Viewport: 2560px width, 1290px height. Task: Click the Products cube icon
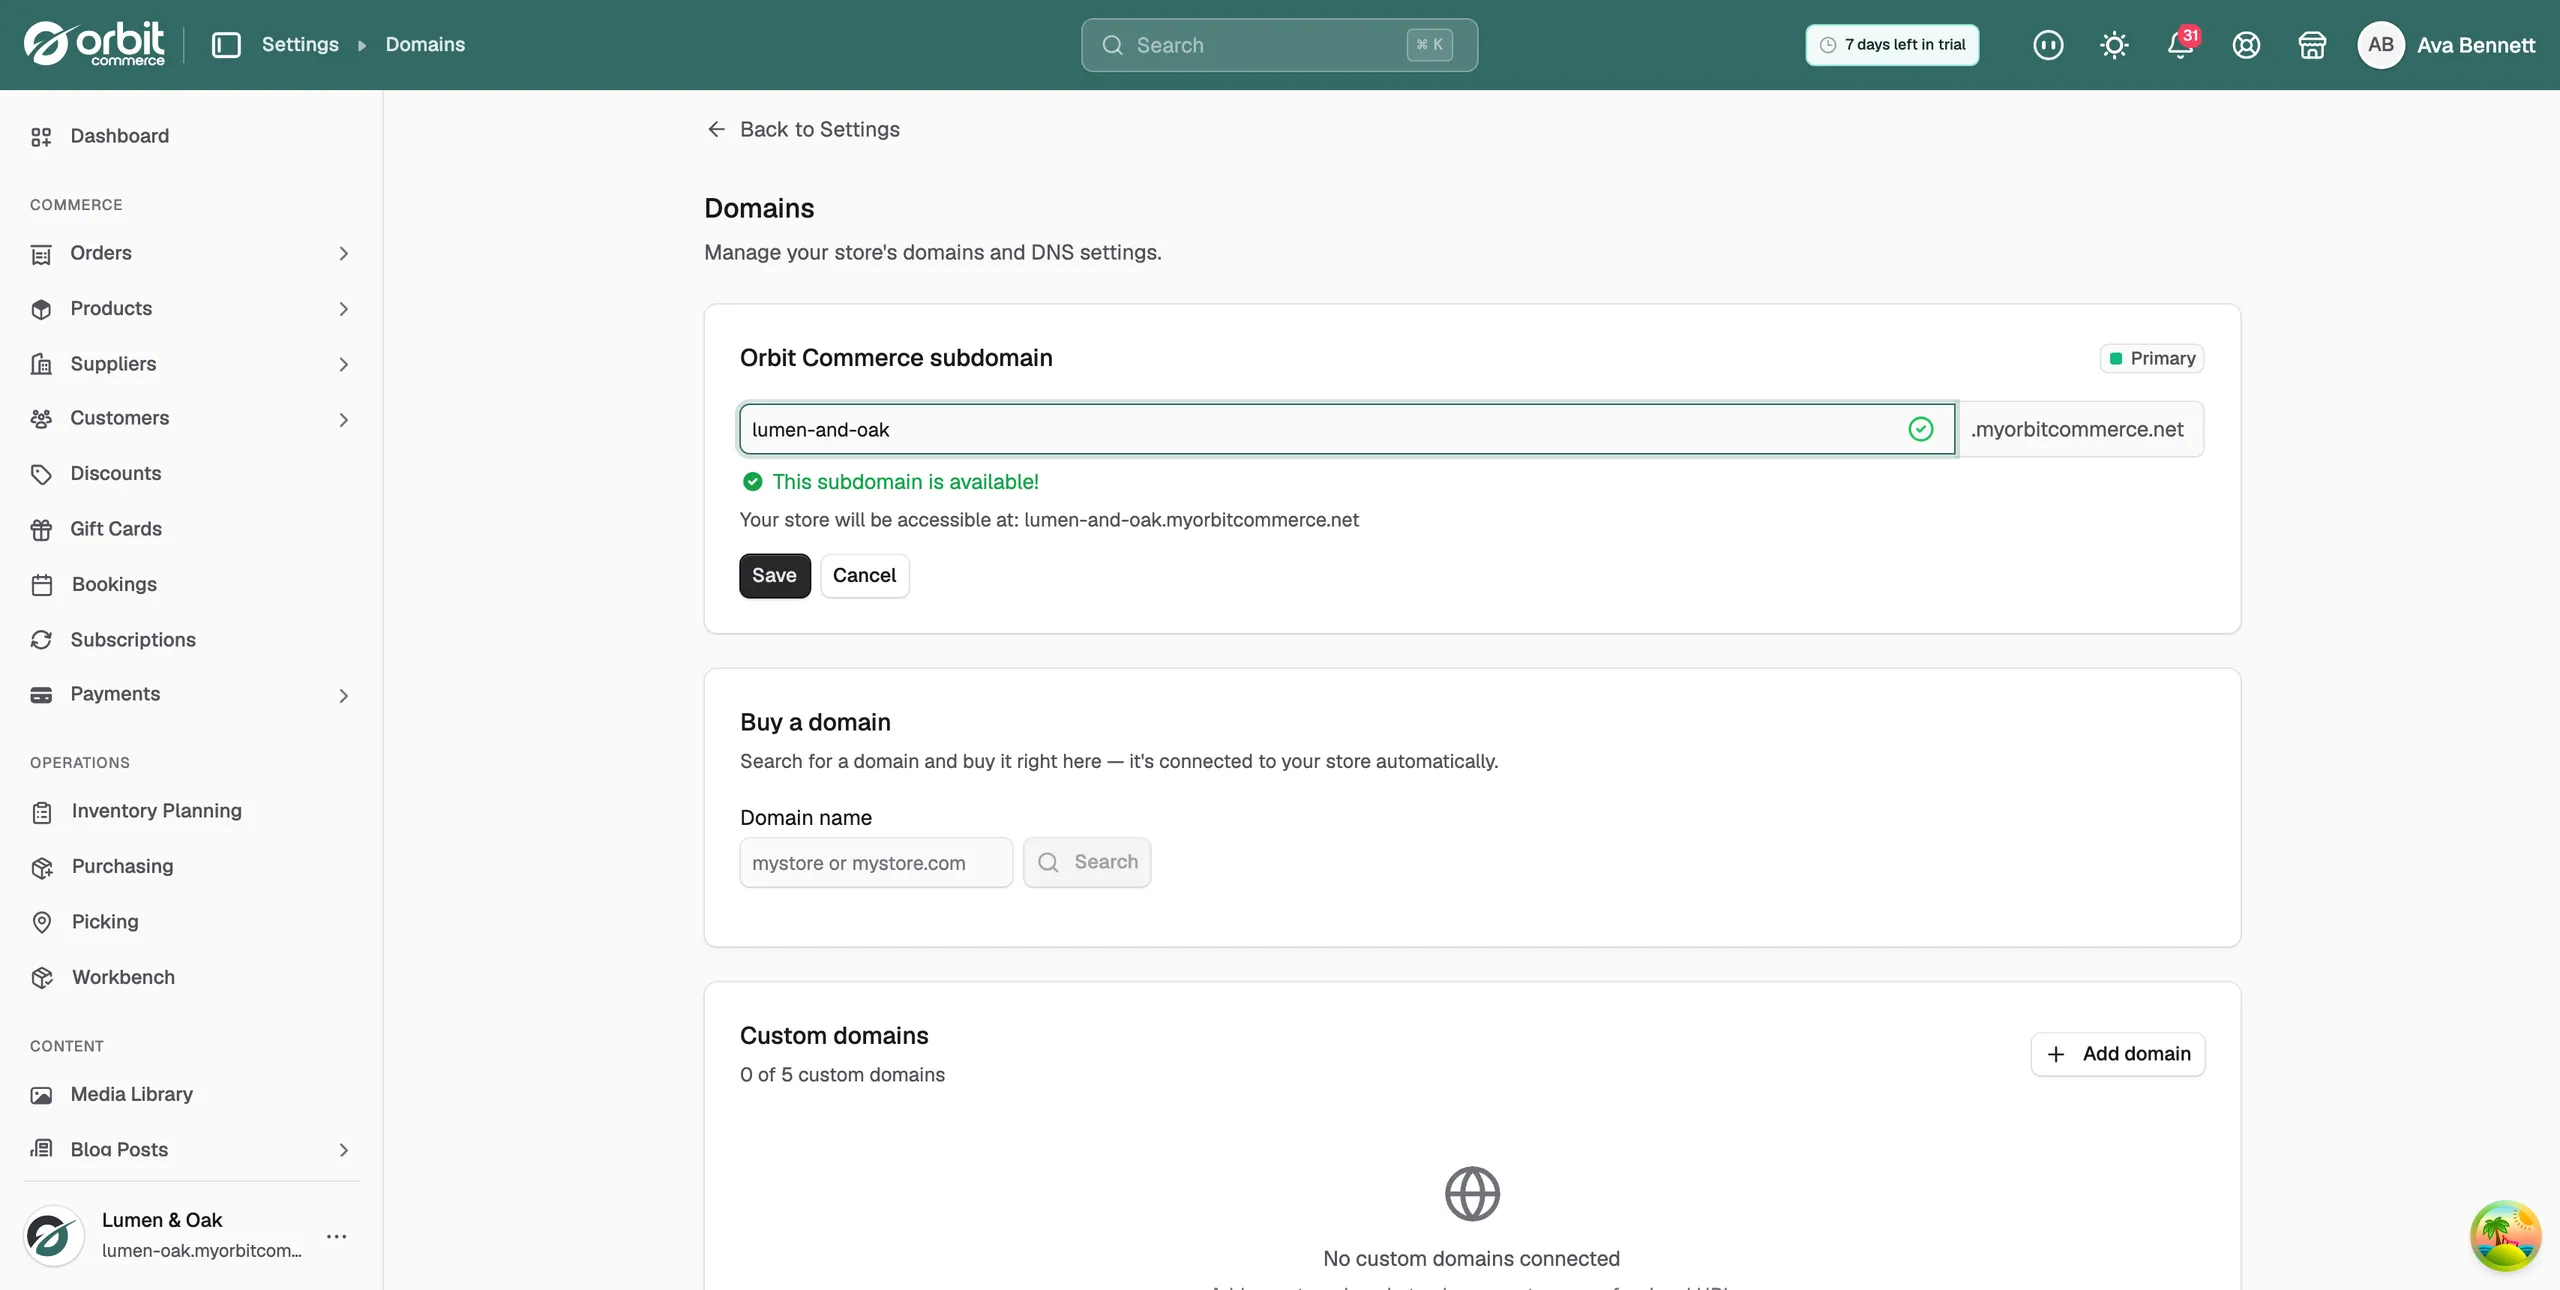pos(41,309)
